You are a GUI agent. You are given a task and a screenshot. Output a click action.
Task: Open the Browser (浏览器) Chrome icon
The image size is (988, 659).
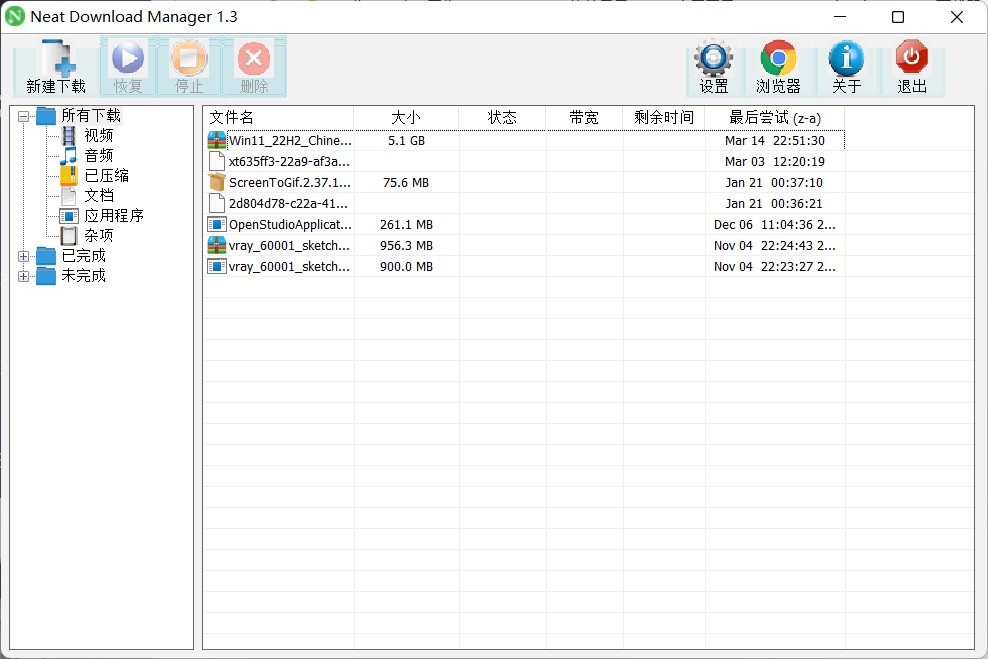(778, 58)
